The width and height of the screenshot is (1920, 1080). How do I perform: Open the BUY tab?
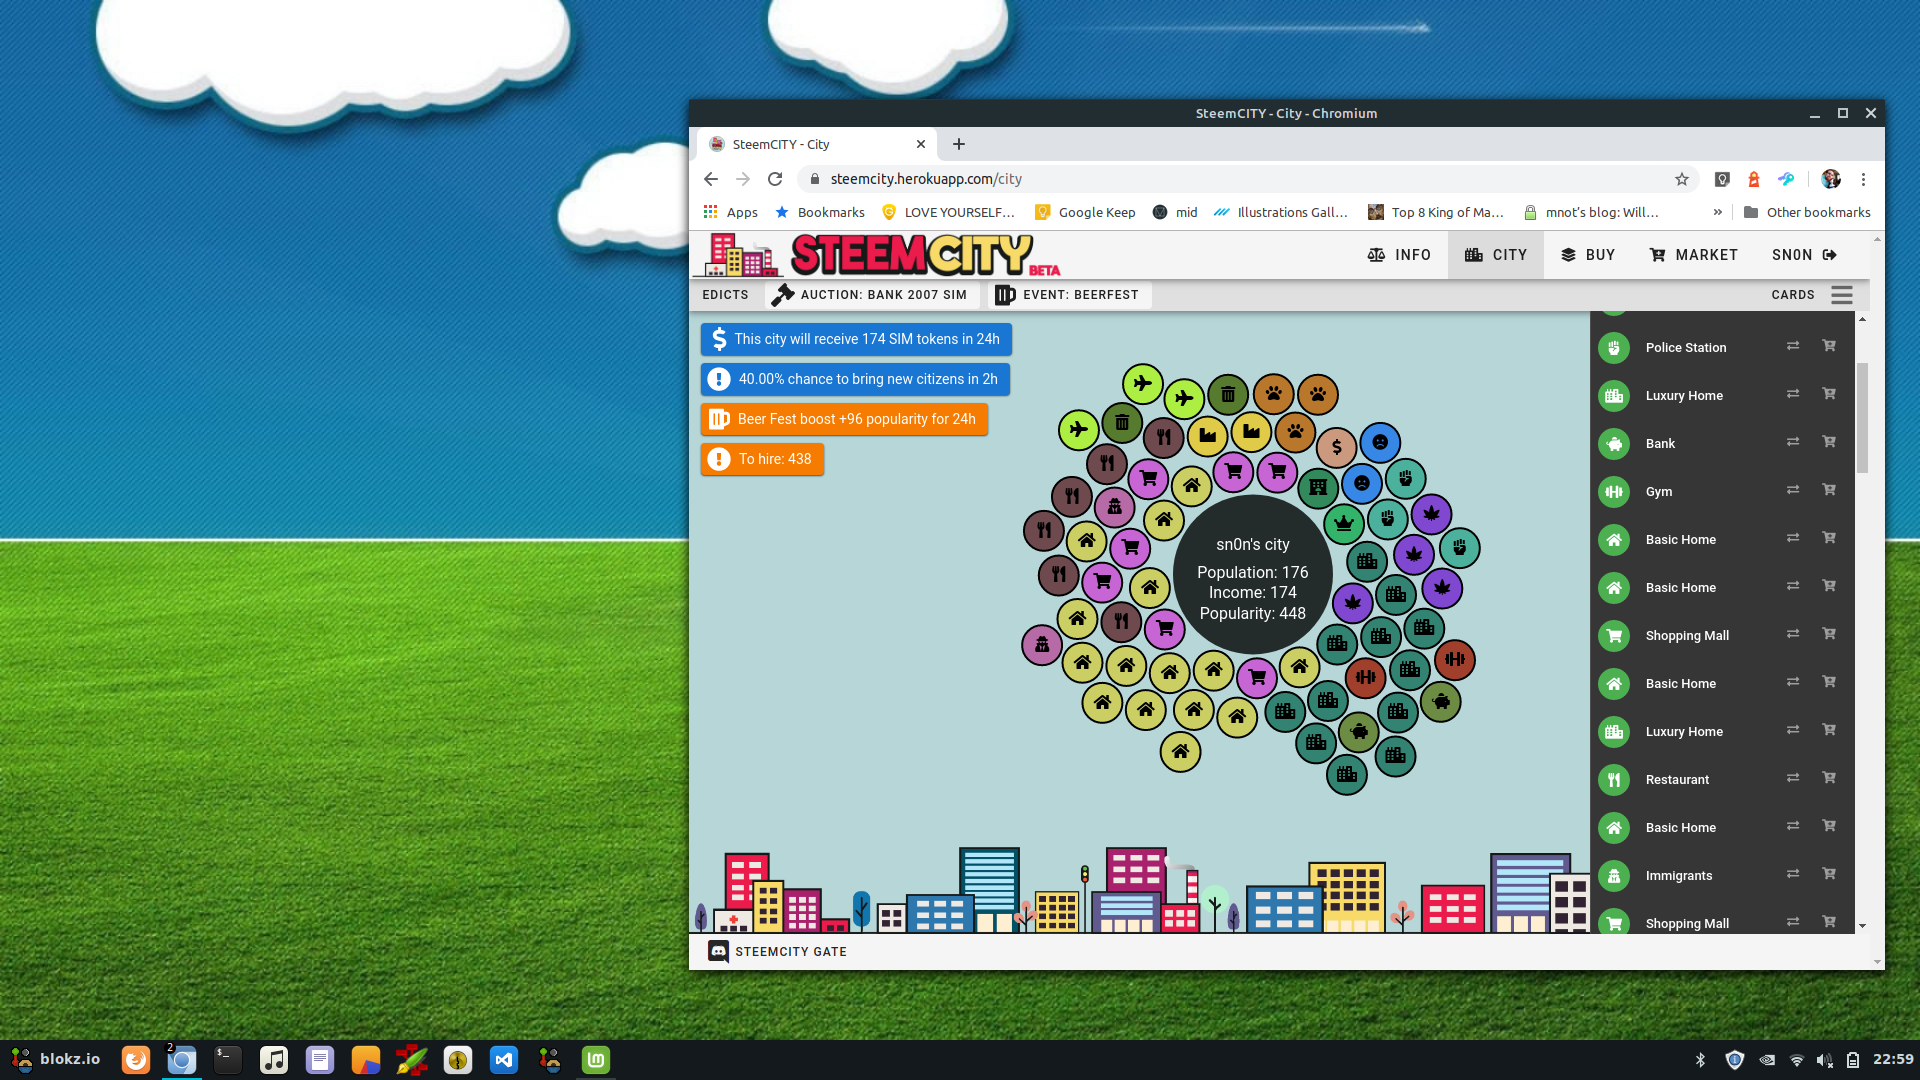coord(1587,255)
